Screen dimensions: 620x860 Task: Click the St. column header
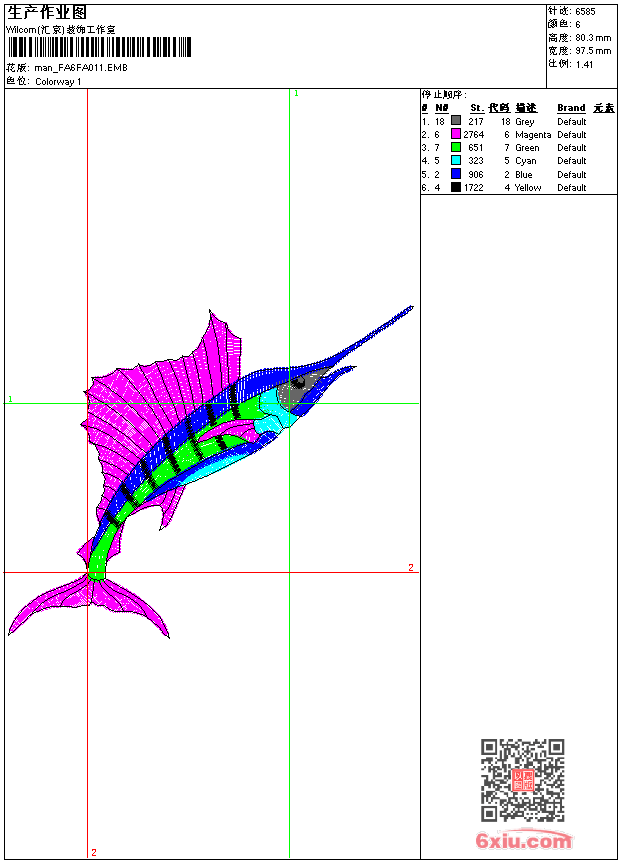pyautogui.click(x=477, y=108)
